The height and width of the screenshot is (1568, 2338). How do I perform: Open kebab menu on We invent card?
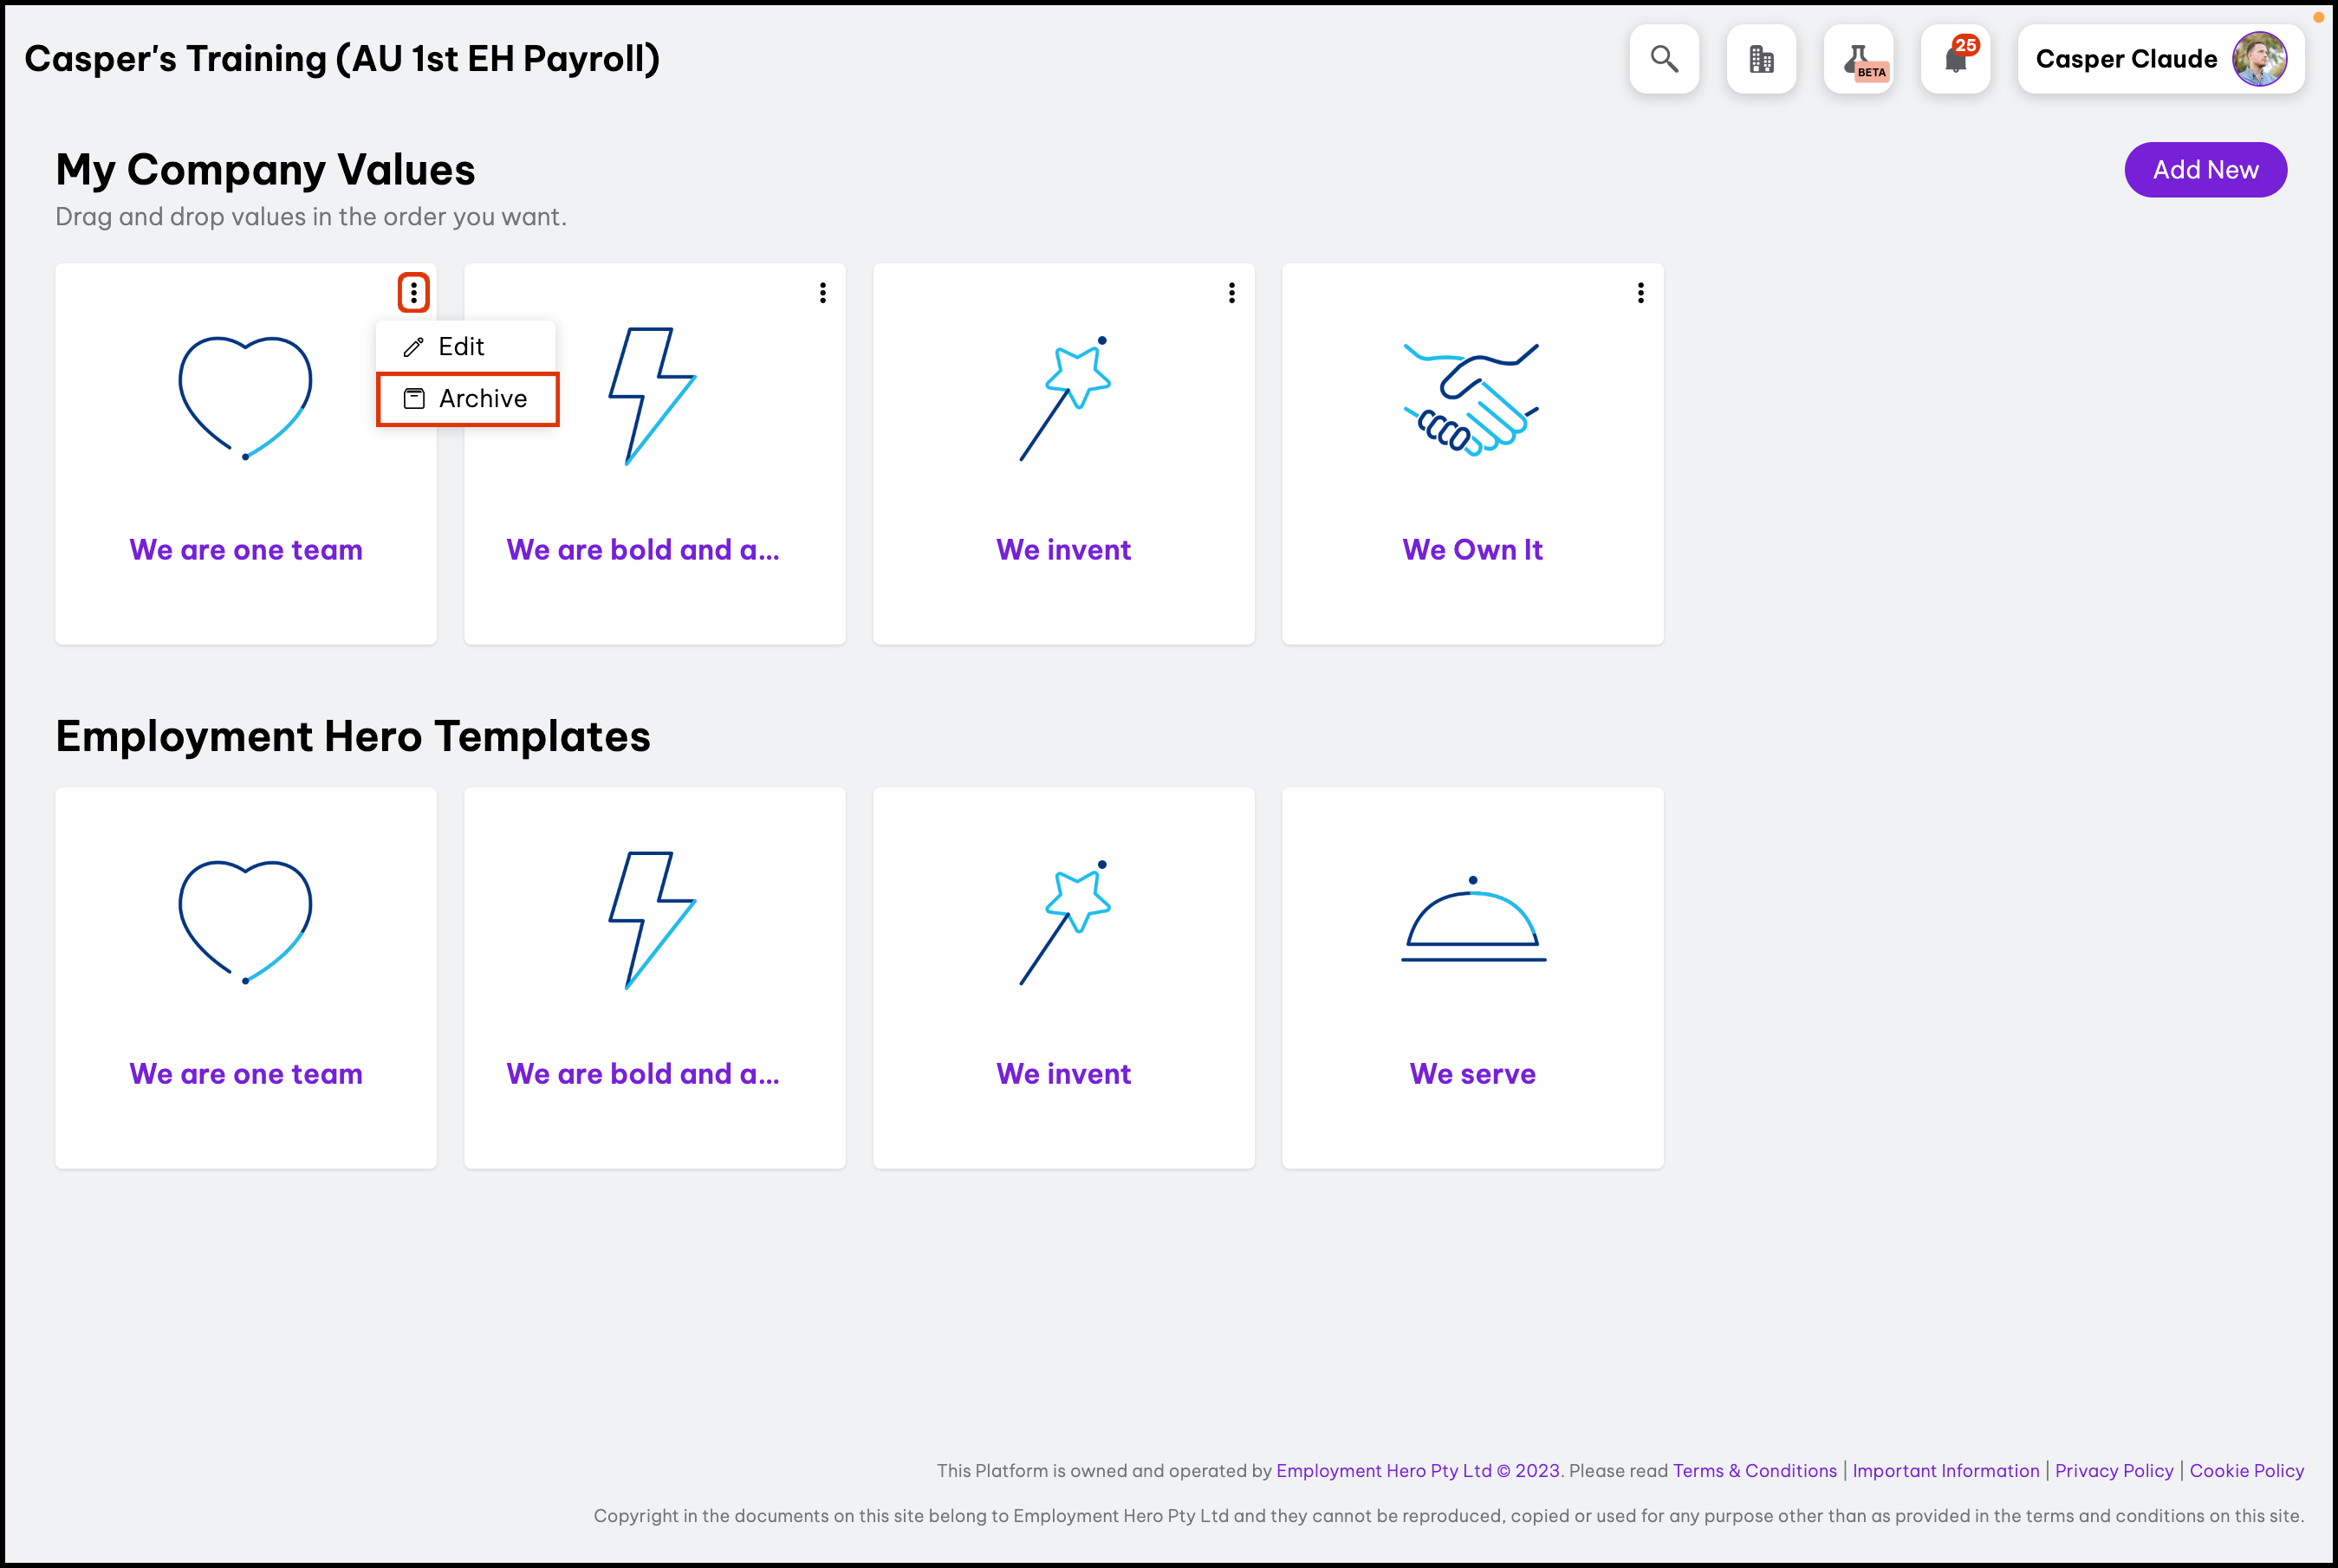coord(1231,292)
